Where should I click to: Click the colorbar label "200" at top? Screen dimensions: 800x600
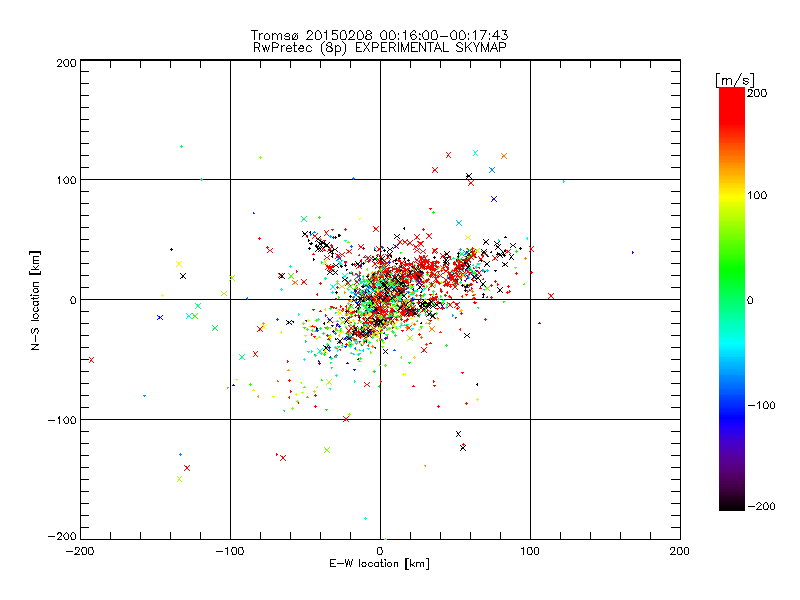(x=757, y=93)
